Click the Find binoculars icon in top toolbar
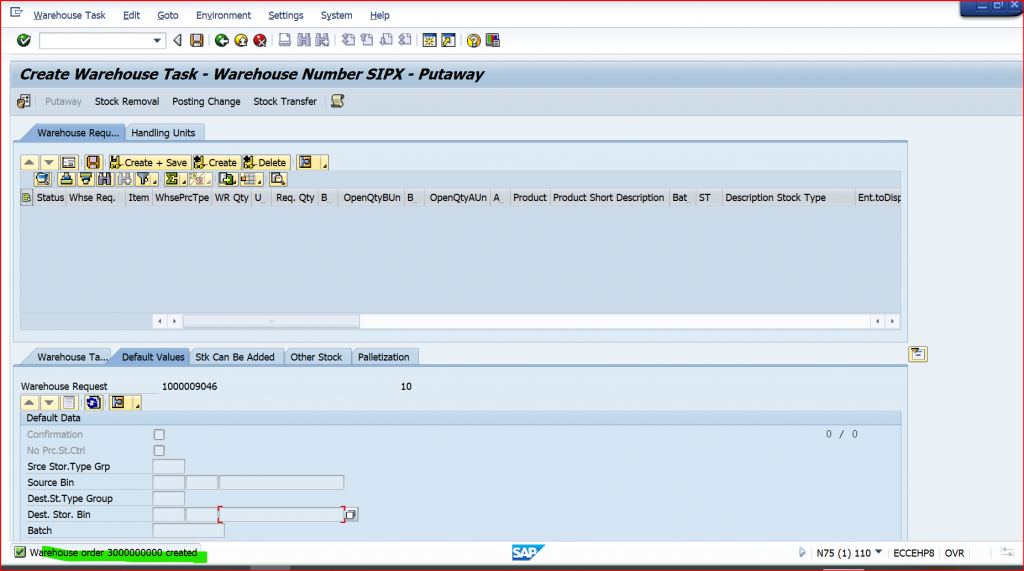The height and width of the screenshot is (571, 1024). pyautogui.click(x=304, y=41)
